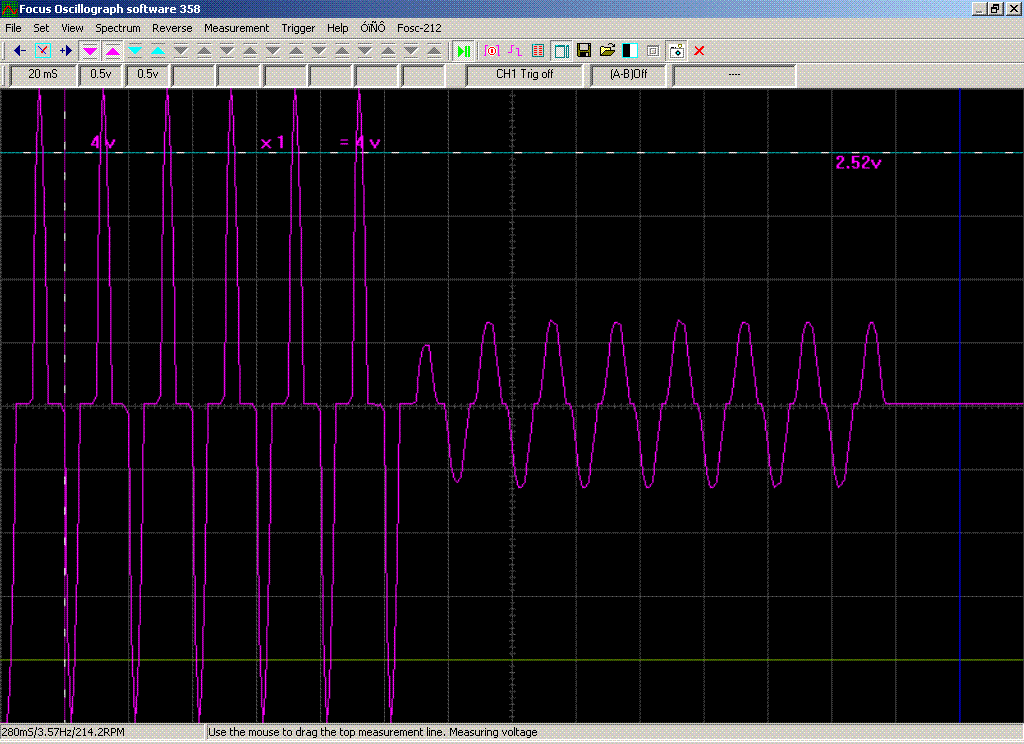
Task: Click the magenta up-triangle channel icon
Action: (112, 50)
